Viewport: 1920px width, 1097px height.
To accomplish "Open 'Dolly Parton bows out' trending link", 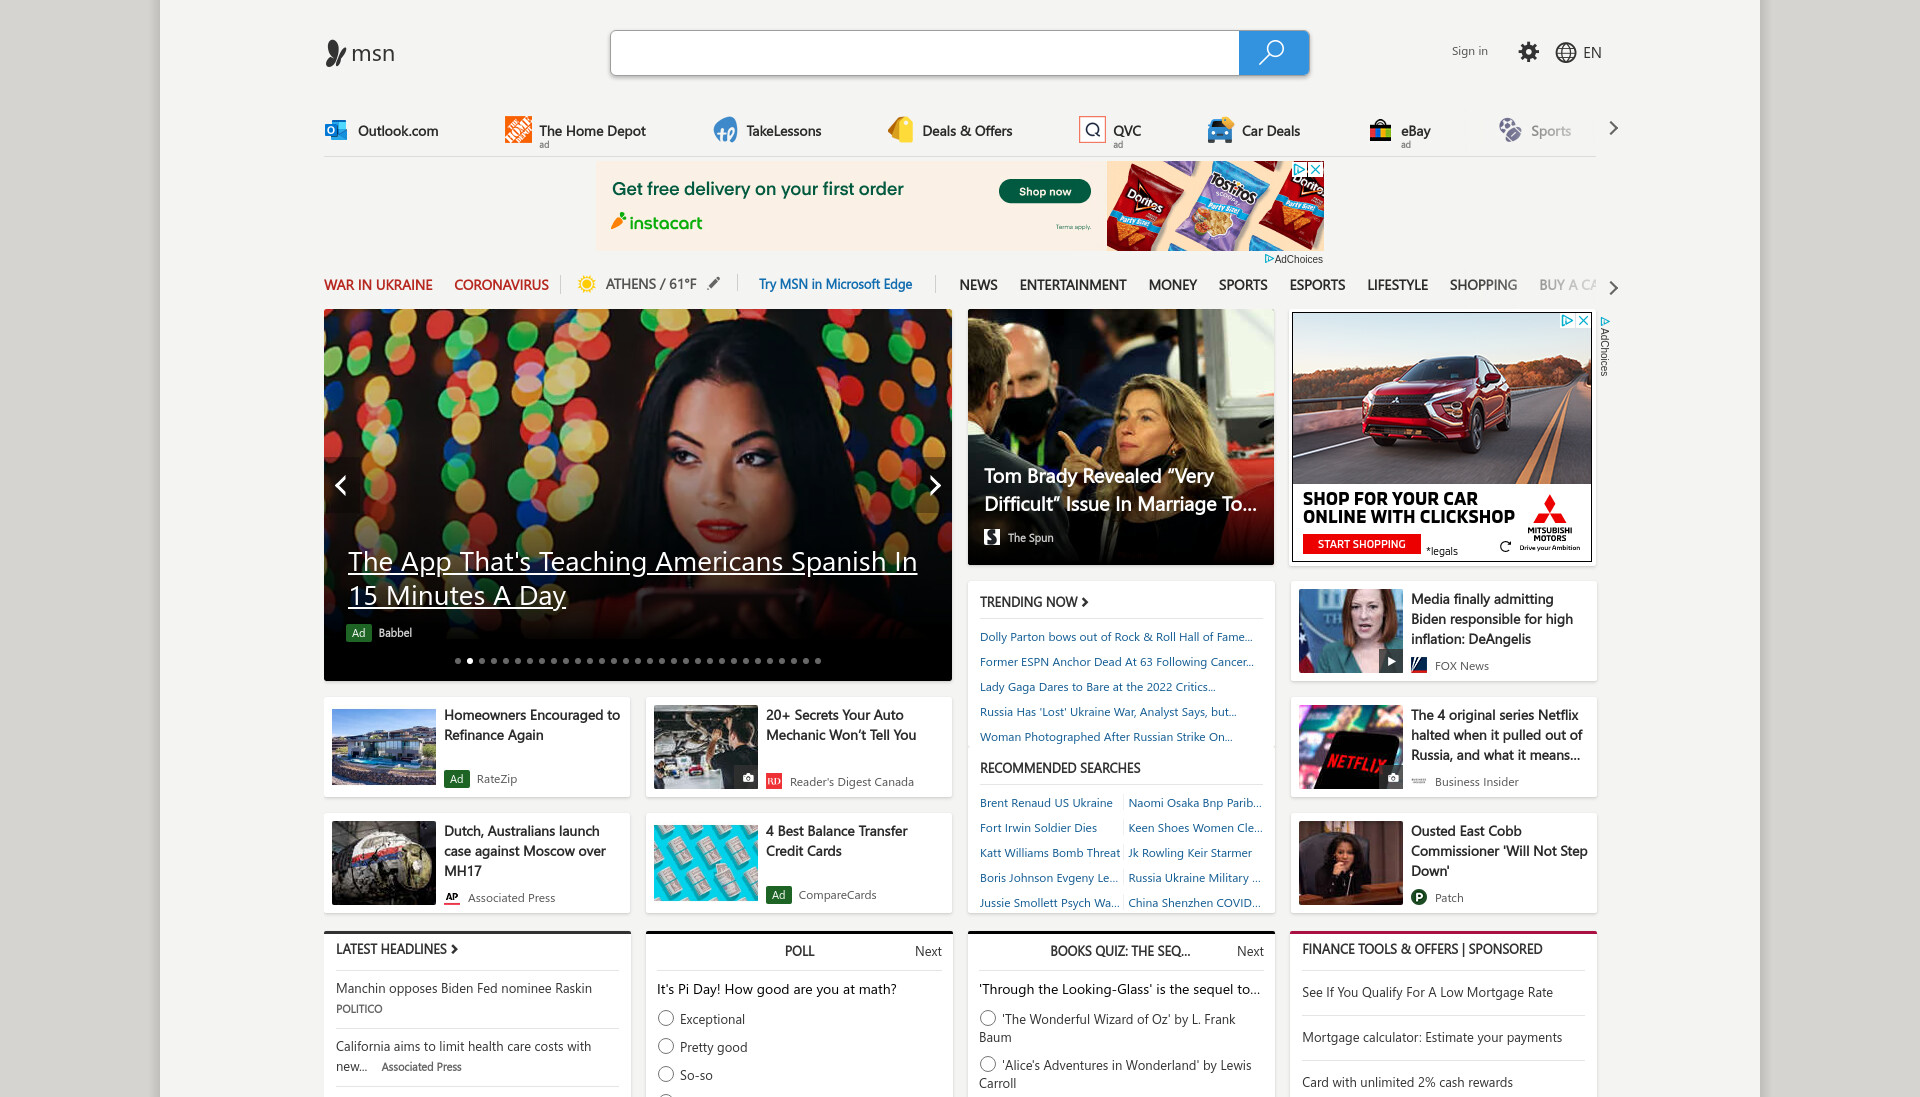I will point(1116,637).
